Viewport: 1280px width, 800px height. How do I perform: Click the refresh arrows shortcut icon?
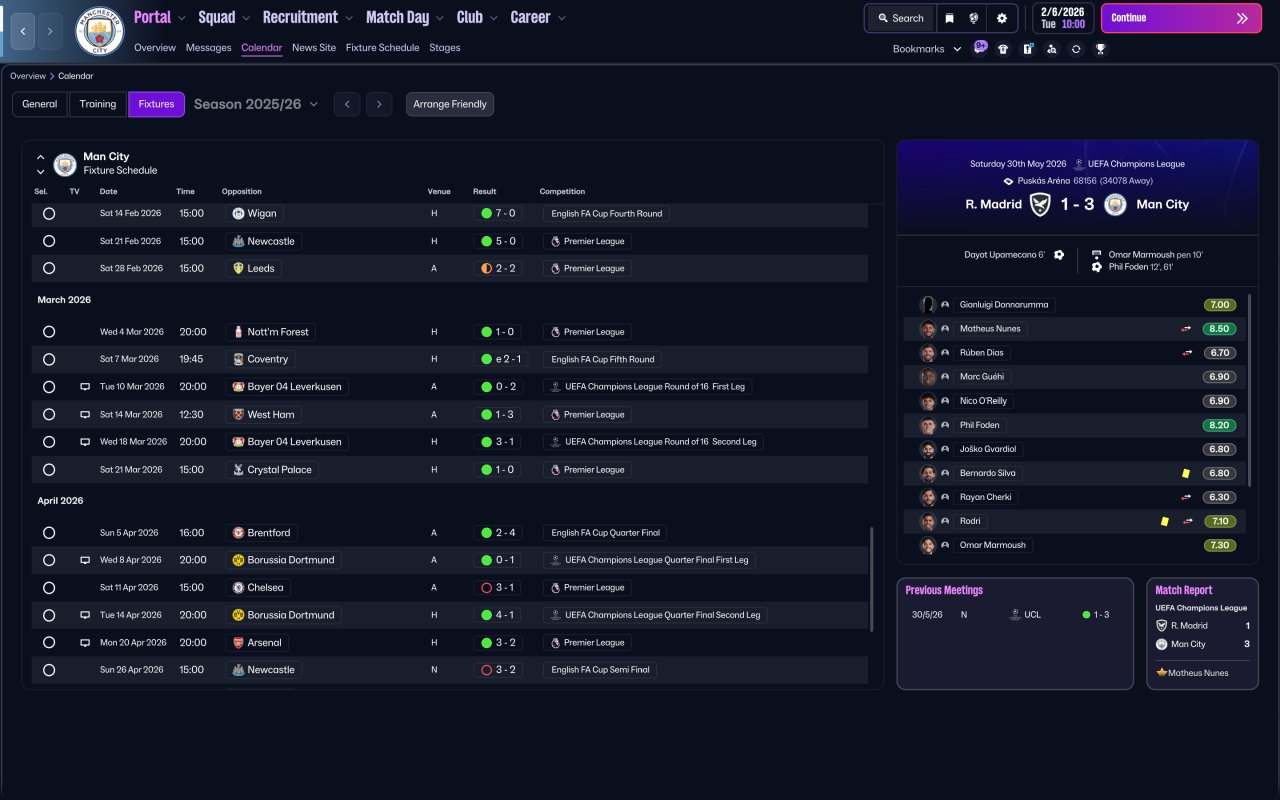pyautogui.click(x=1076, y=48)
